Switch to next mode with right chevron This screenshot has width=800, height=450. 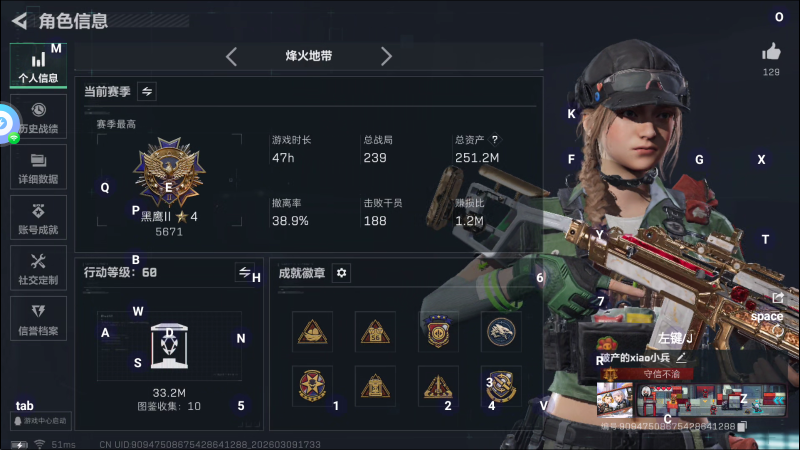pos(386,56)
